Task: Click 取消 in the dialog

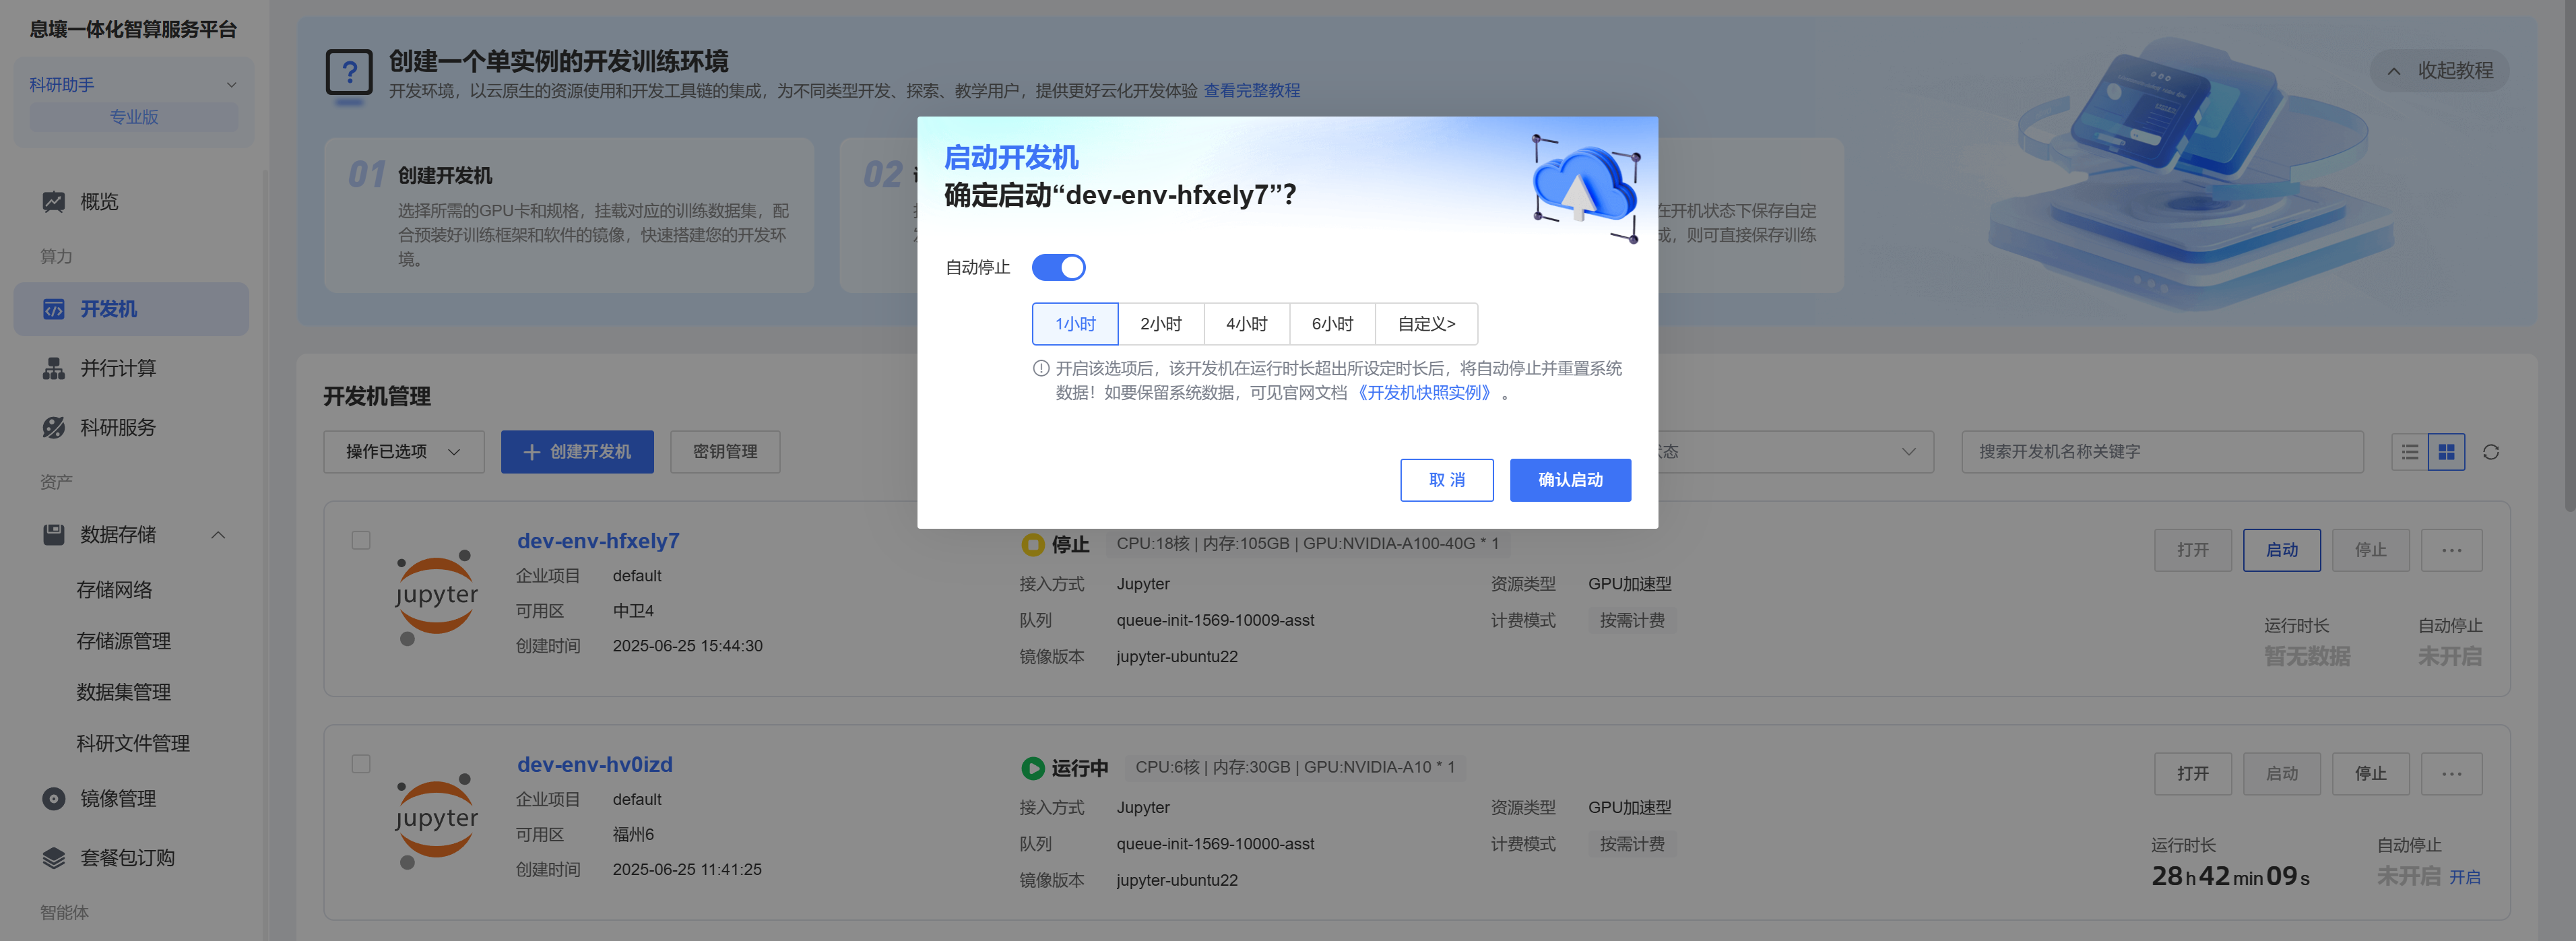Action: pyautogui.click(x=1446, y=480)
